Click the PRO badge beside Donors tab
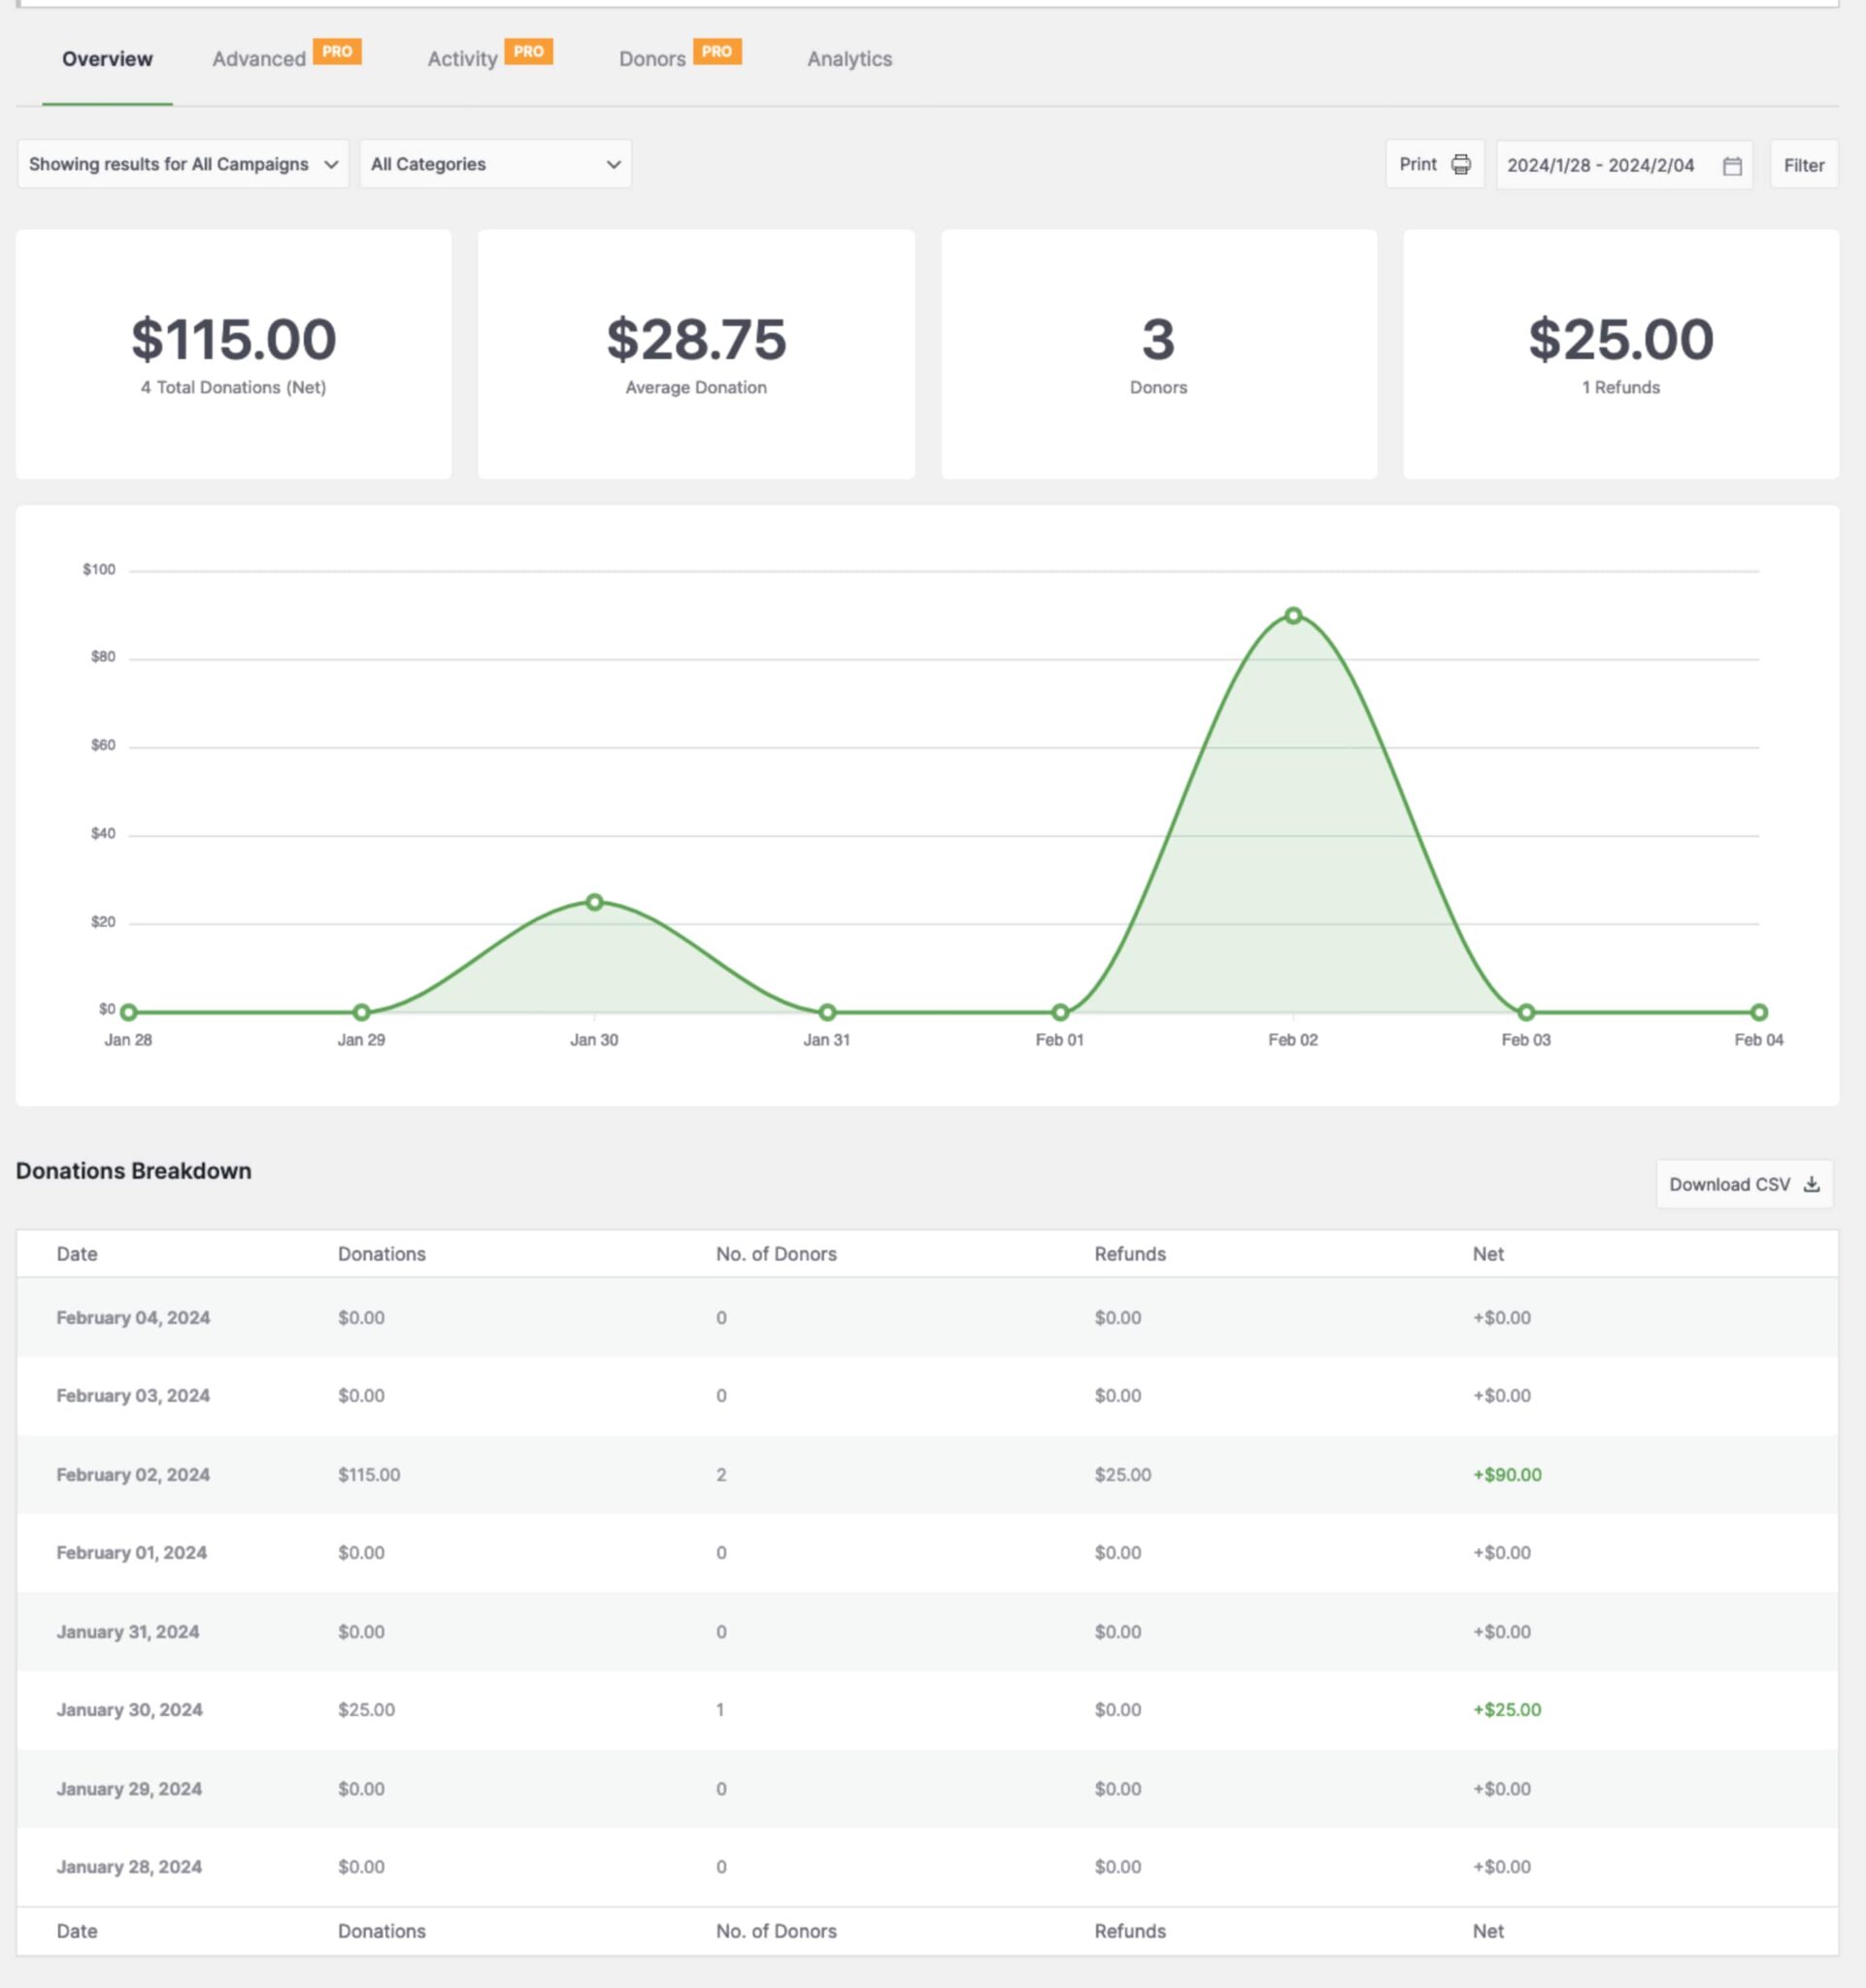The image size is (1866, 1988). click(x=716, y=51)
